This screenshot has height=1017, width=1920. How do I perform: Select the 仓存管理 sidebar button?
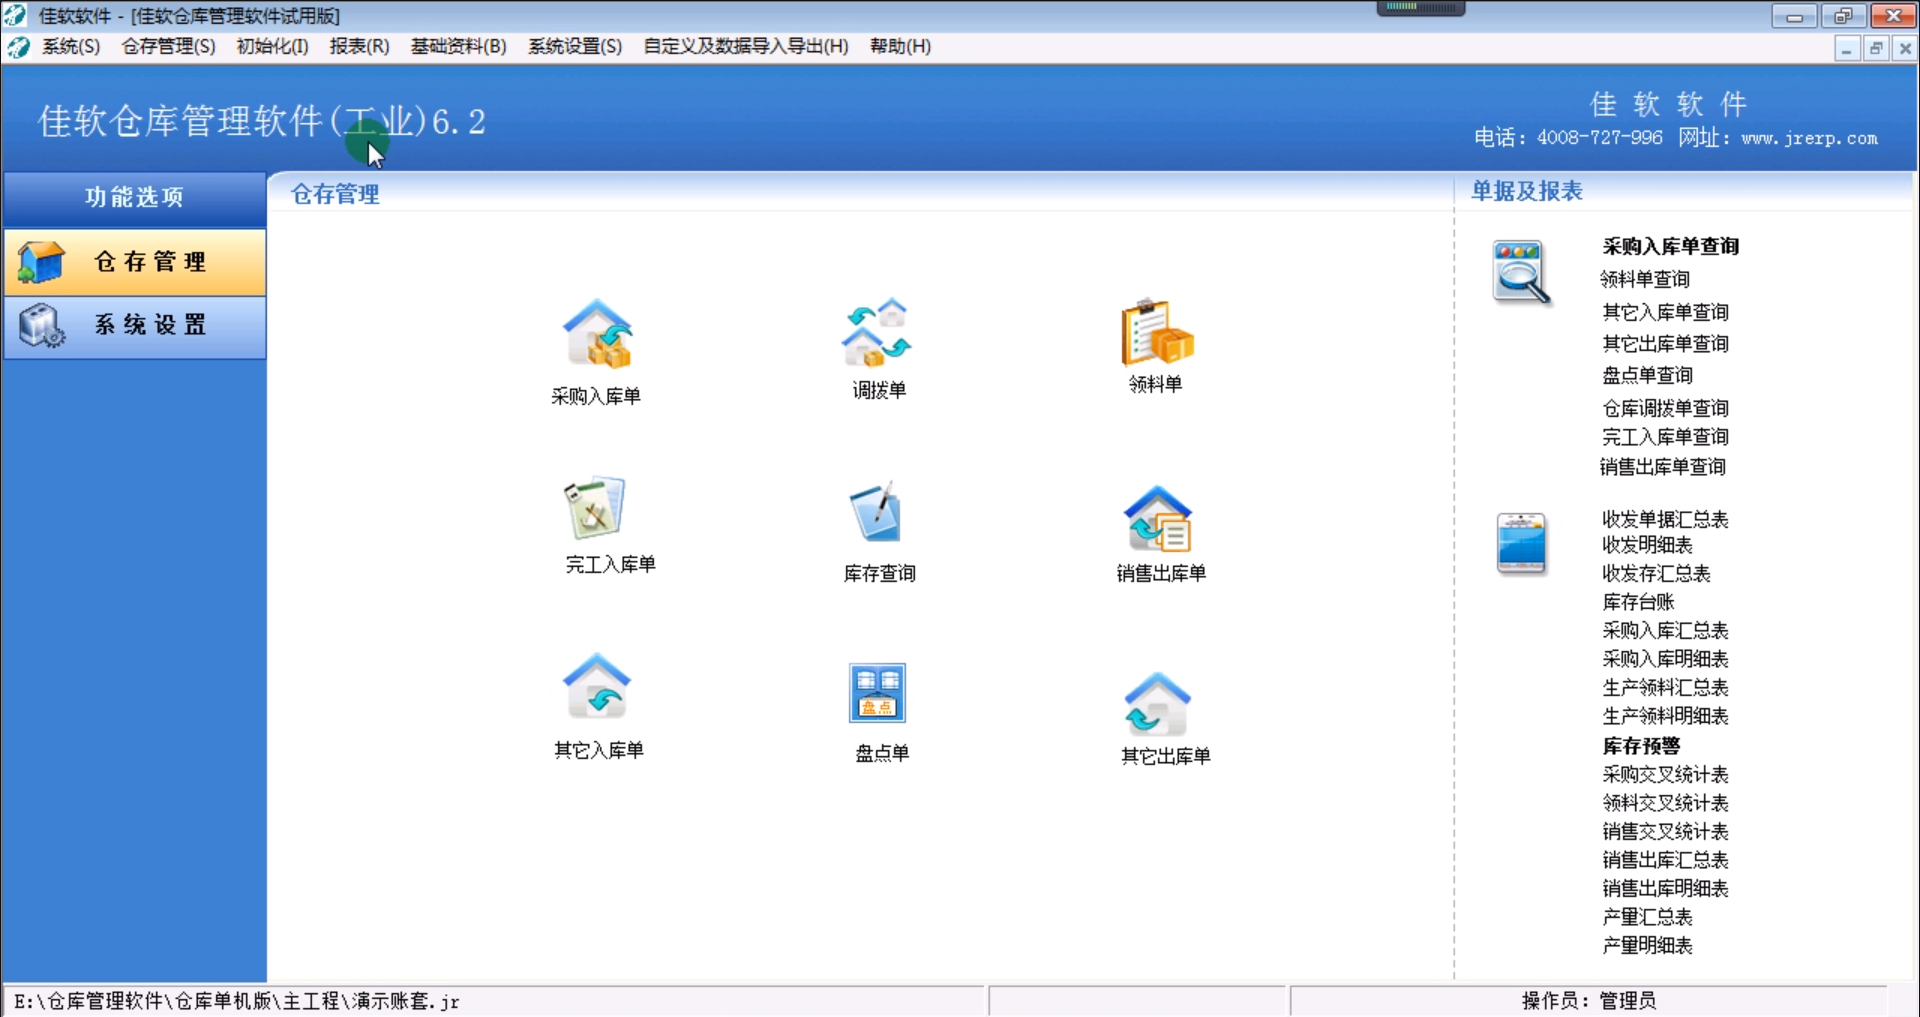(x=135, y=262)
